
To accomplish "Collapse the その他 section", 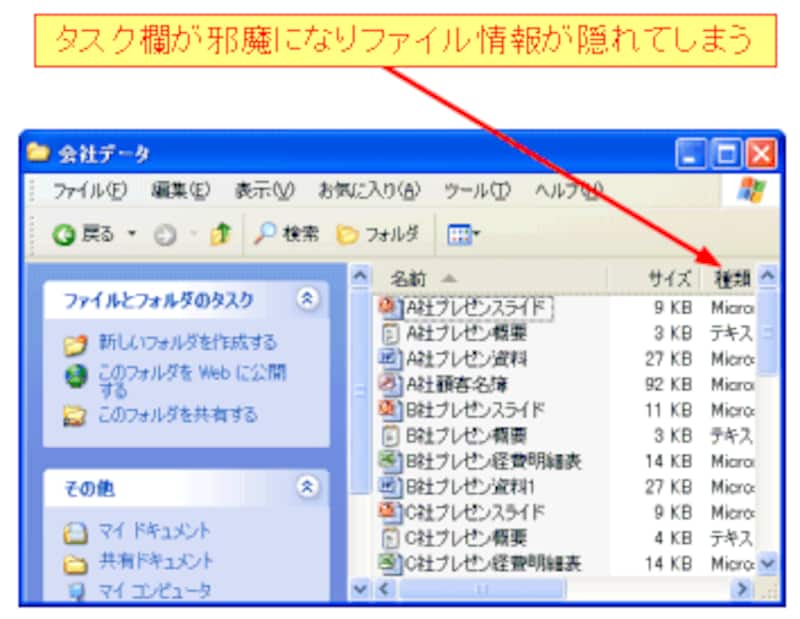I will 307,487.
